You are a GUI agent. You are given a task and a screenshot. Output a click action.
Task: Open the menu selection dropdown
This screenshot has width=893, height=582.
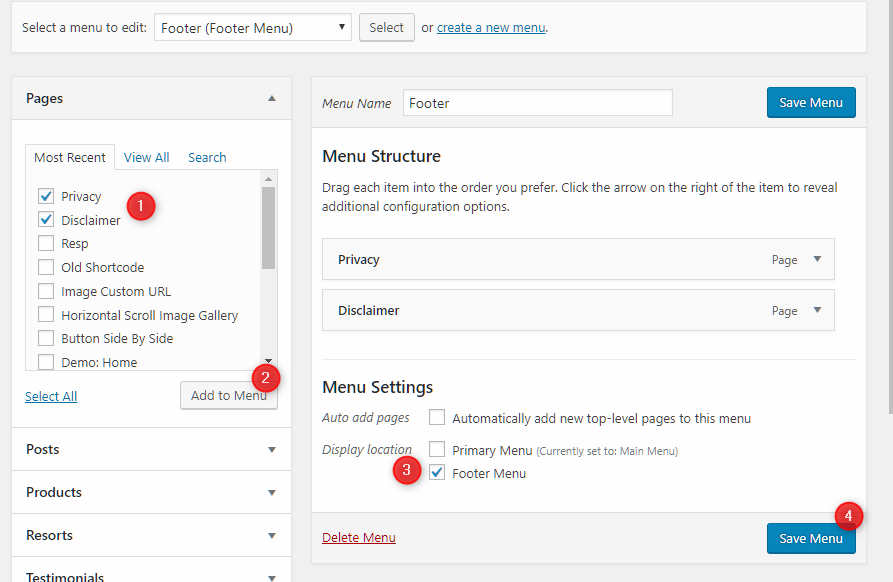coord(253,28)
